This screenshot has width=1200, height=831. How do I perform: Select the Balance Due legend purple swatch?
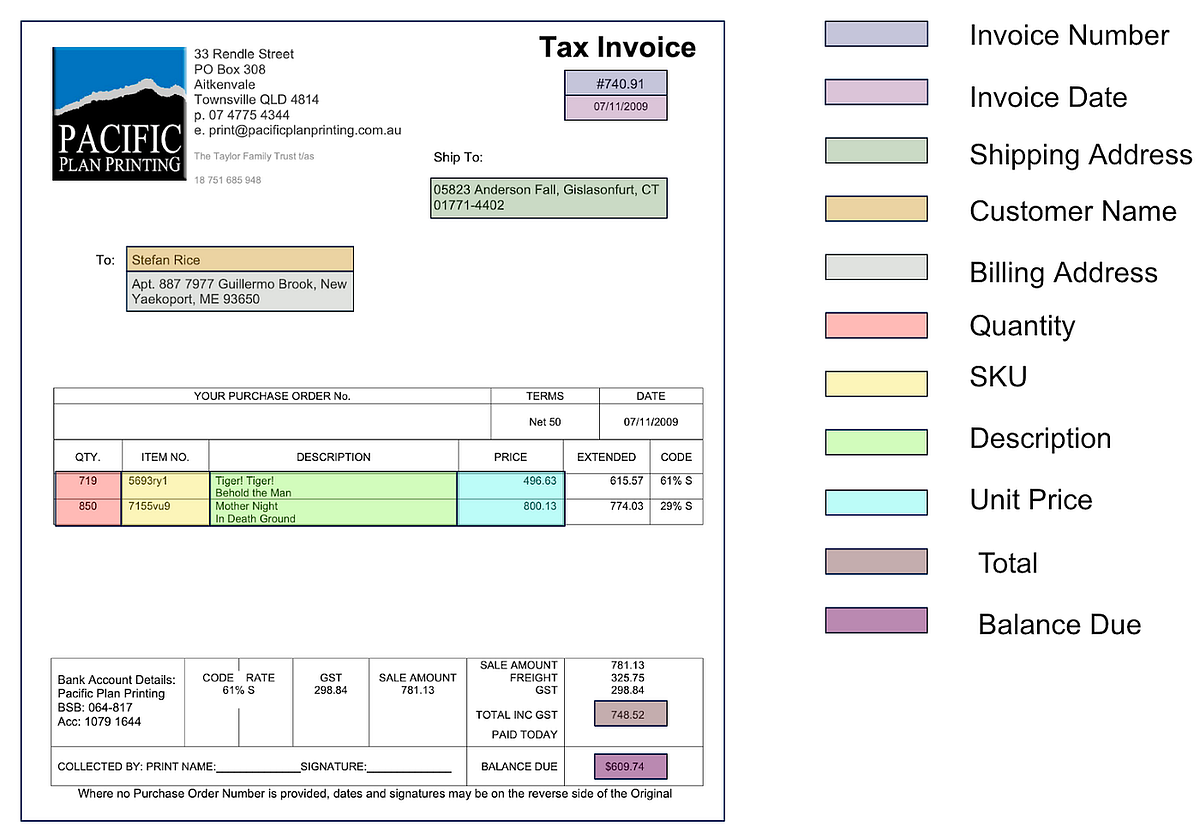point(876,621)
